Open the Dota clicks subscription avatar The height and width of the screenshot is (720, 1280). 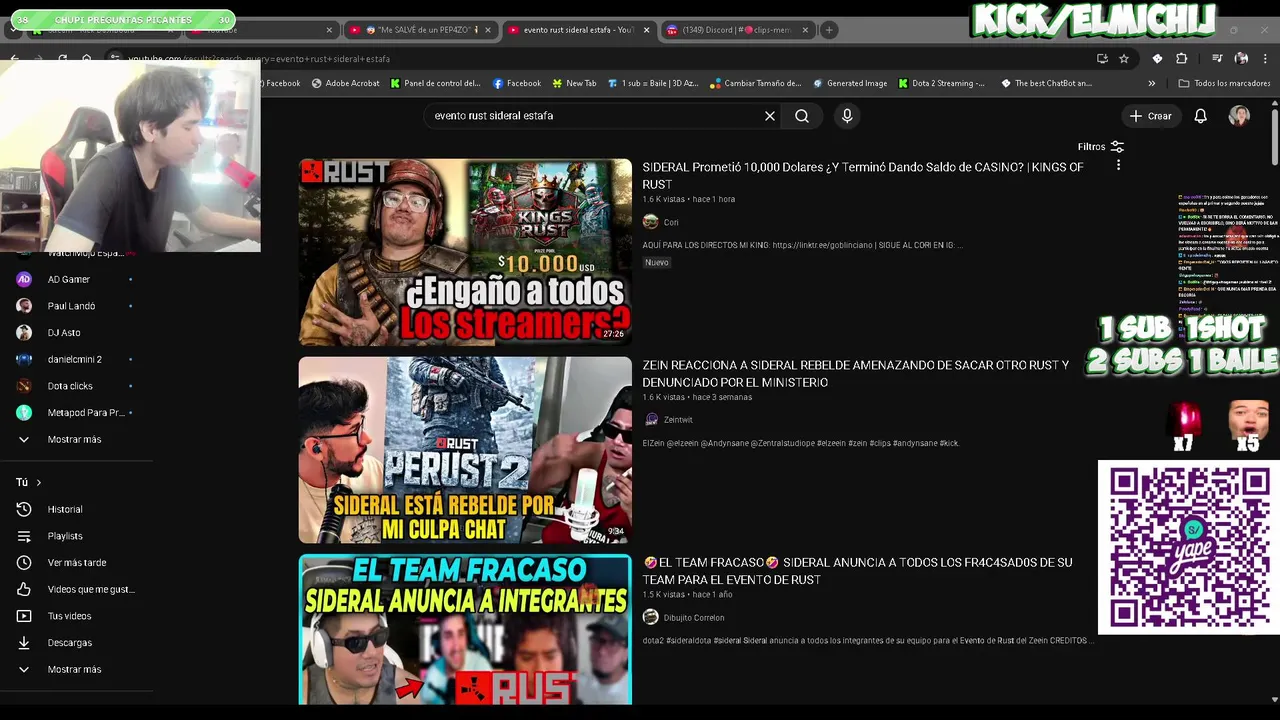24,386
